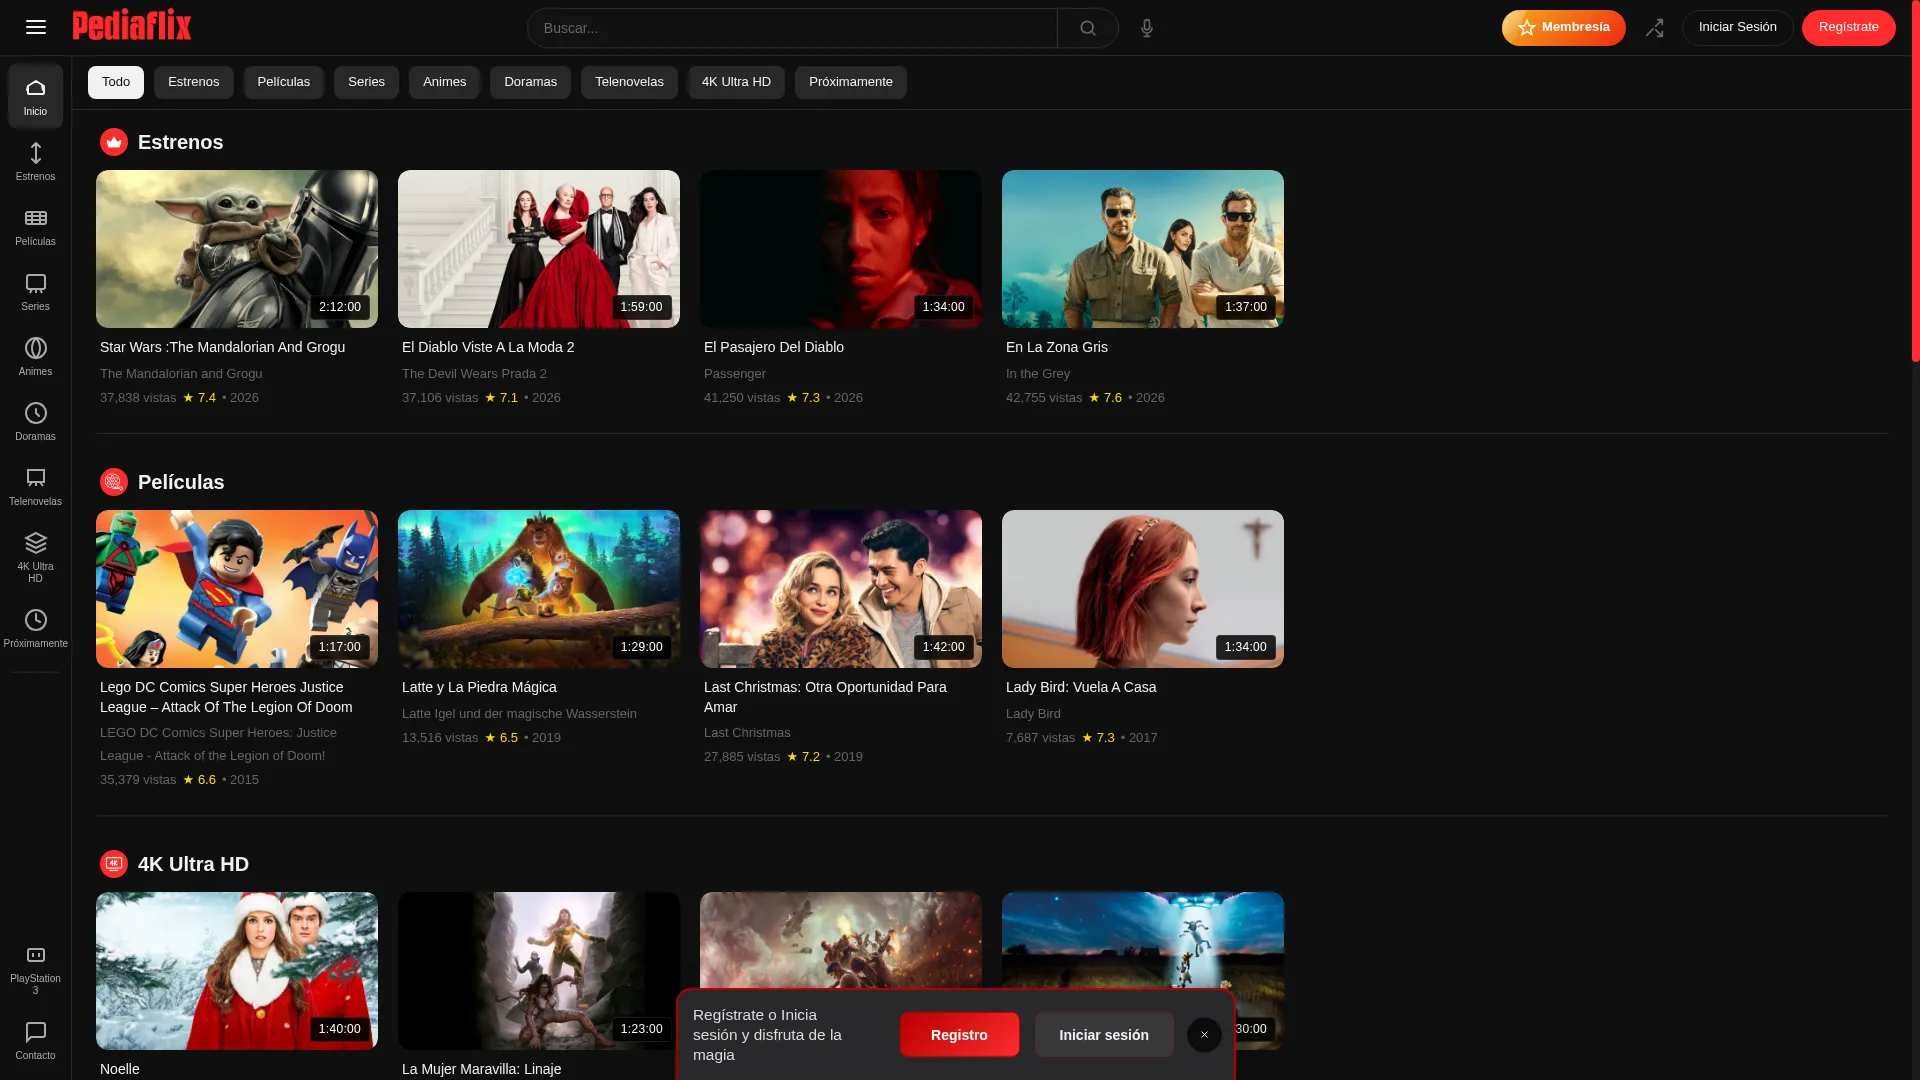This screenshot has width=1920, height=1080.
Task: Open Contacto in the sidebar
Action: pos(35,1040)
